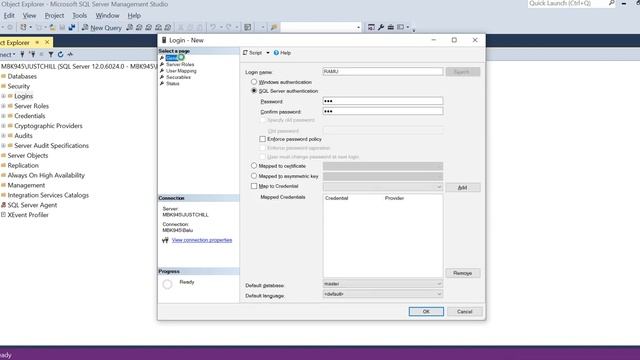Select the Server Roles page
640x360 pixels.
(x=180, y=64)
